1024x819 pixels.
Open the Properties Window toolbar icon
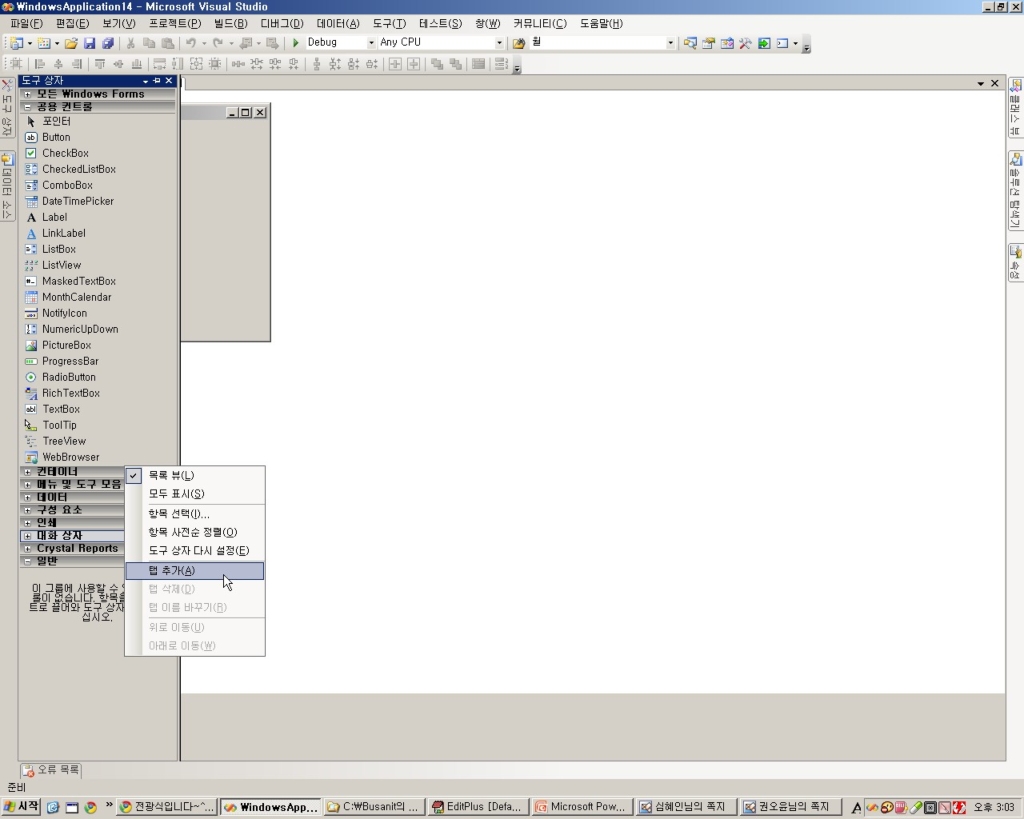tap(709, 43)
